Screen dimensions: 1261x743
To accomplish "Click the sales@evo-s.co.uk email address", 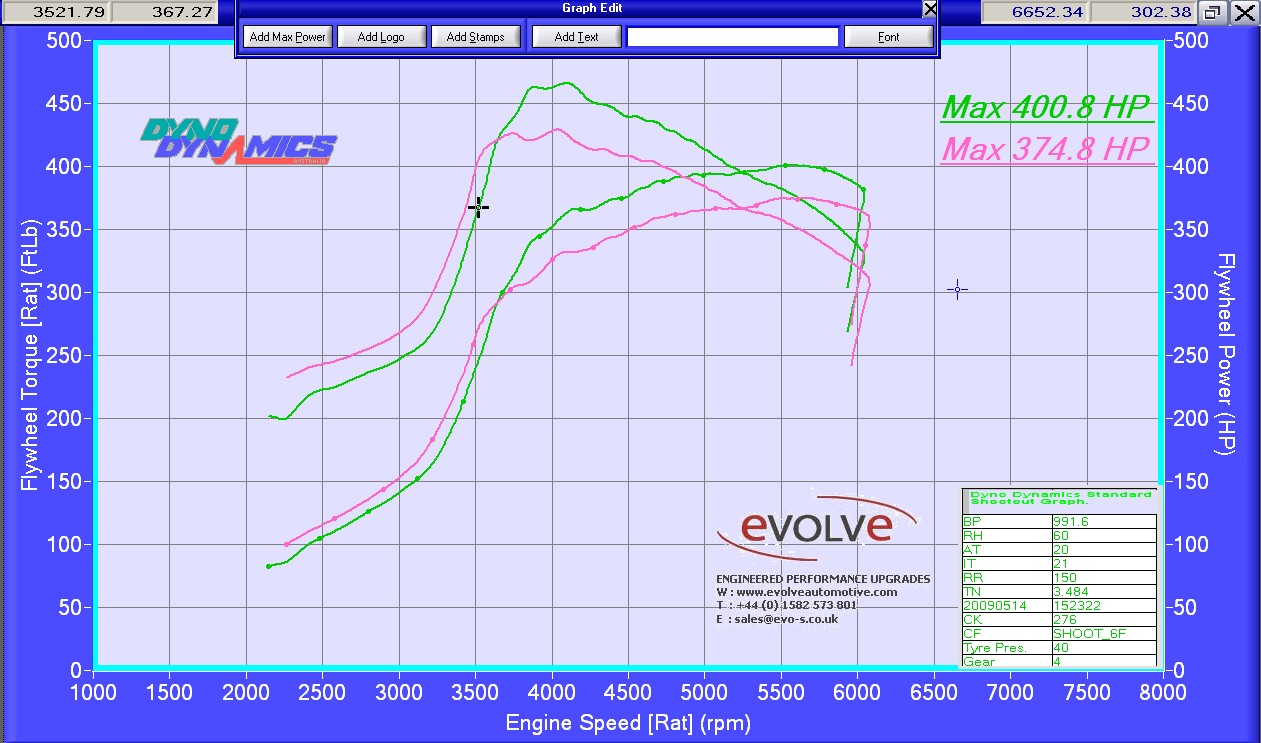I will 785,619.
